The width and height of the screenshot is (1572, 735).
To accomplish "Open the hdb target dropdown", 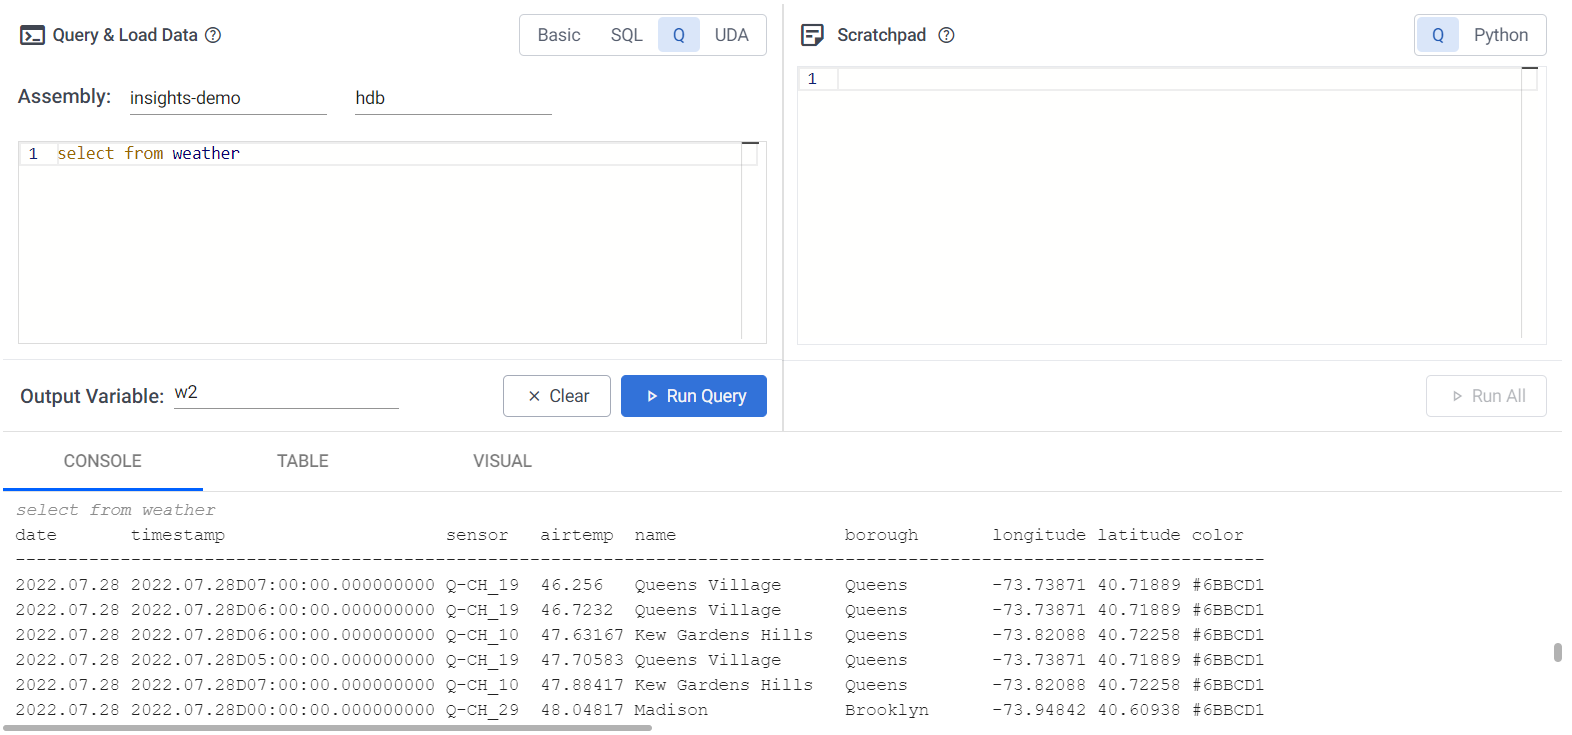I will click(x=452, y=98).
